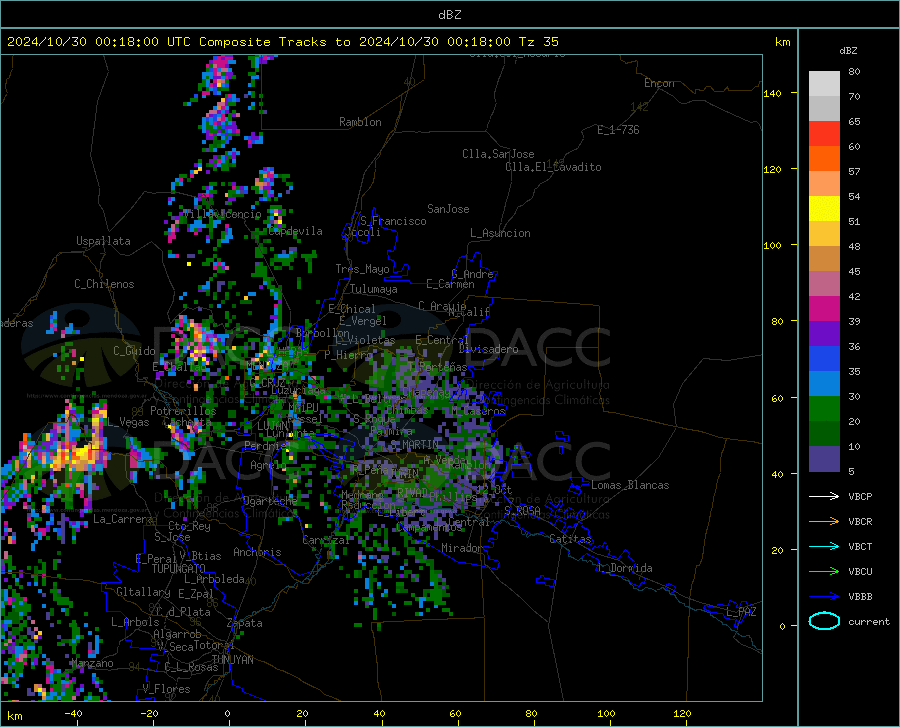The image size is (900, 727).
Task: Click the 'VBCP' legend label
Action: coord(860,496)
